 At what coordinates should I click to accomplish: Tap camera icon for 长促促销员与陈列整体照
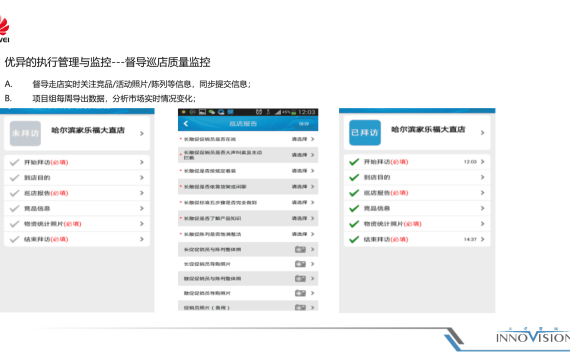(x=300, y=249)
